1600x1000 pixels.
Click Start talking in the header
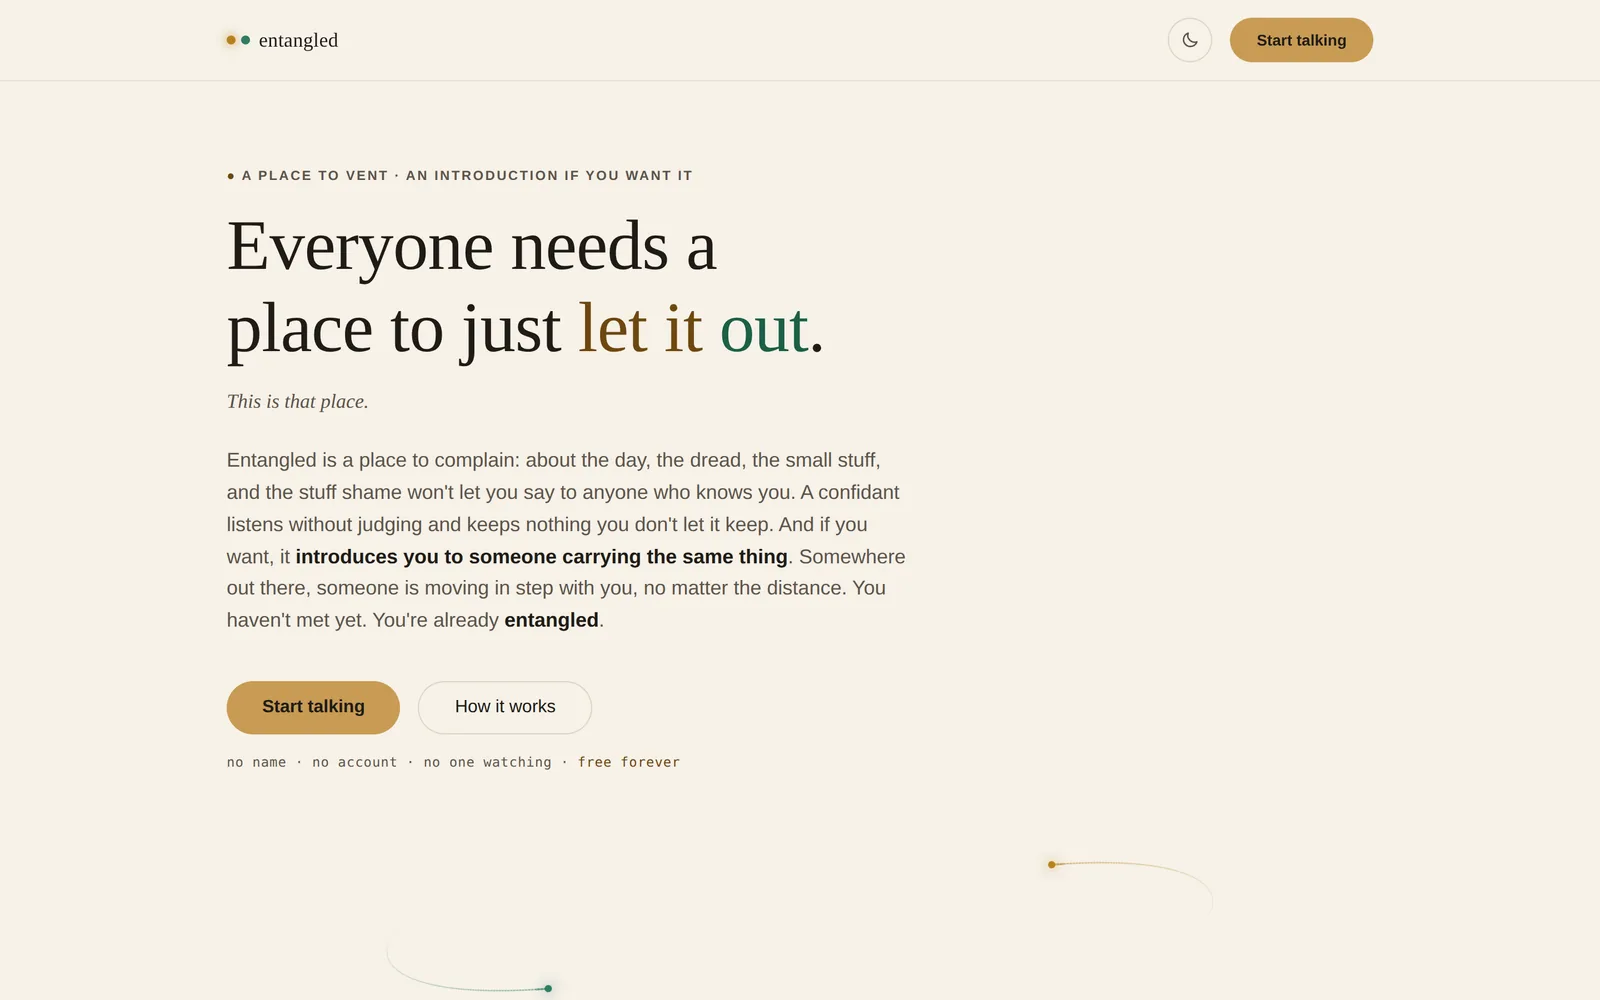pos(1301,40)
